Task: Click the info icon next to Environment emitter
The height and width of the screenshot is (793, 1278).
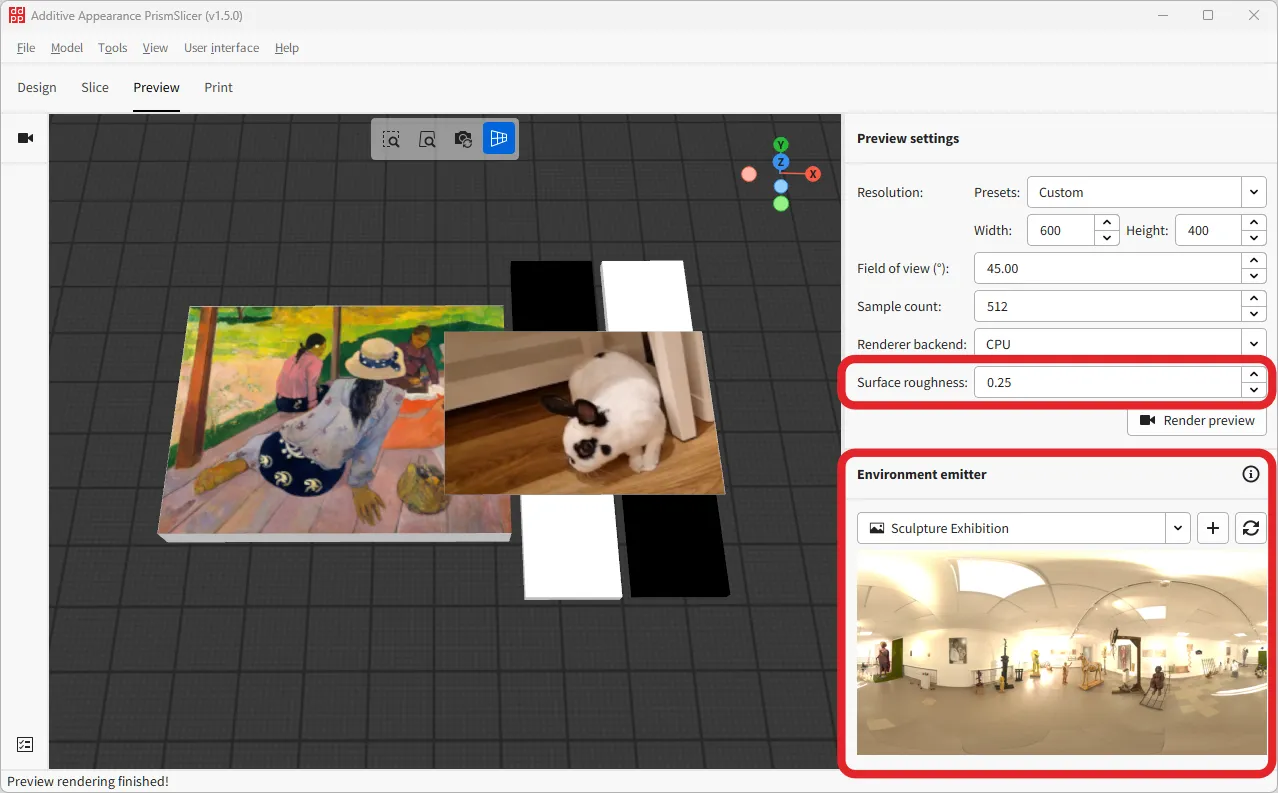Action: [1250, 474]
